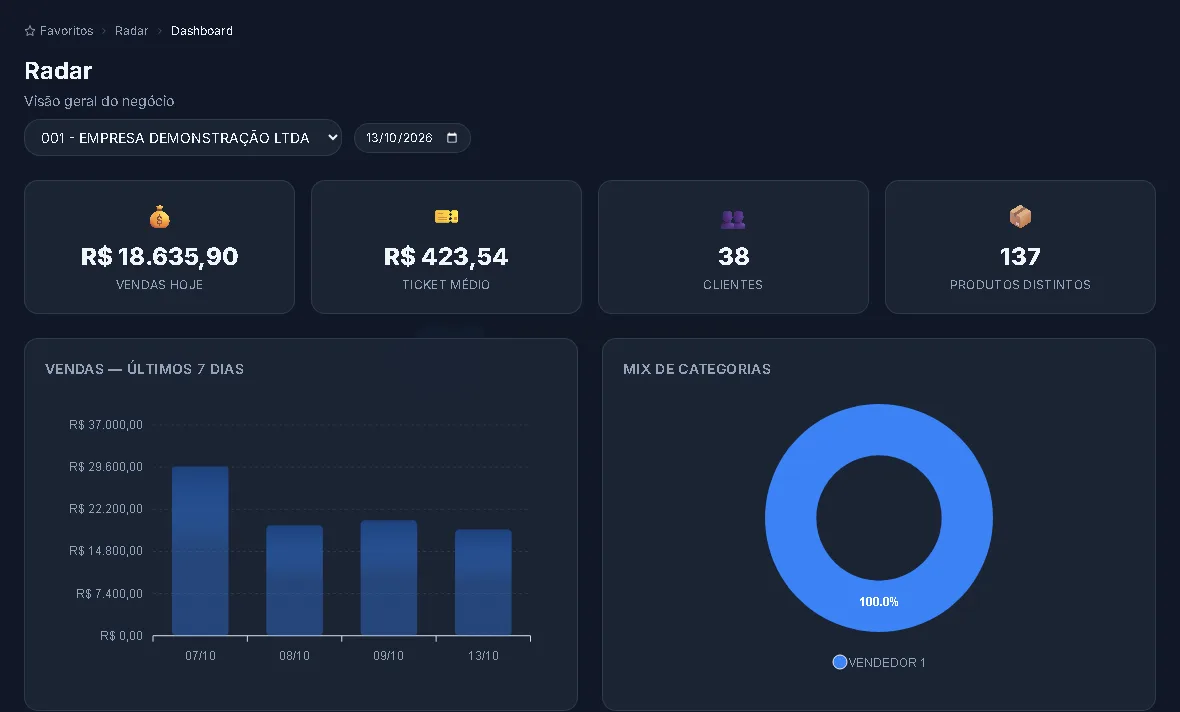1180x712 pixels.
Task: Click the VENDAS — ÚLTIMOS 7 DIAS title
Action: pos(144,369)
